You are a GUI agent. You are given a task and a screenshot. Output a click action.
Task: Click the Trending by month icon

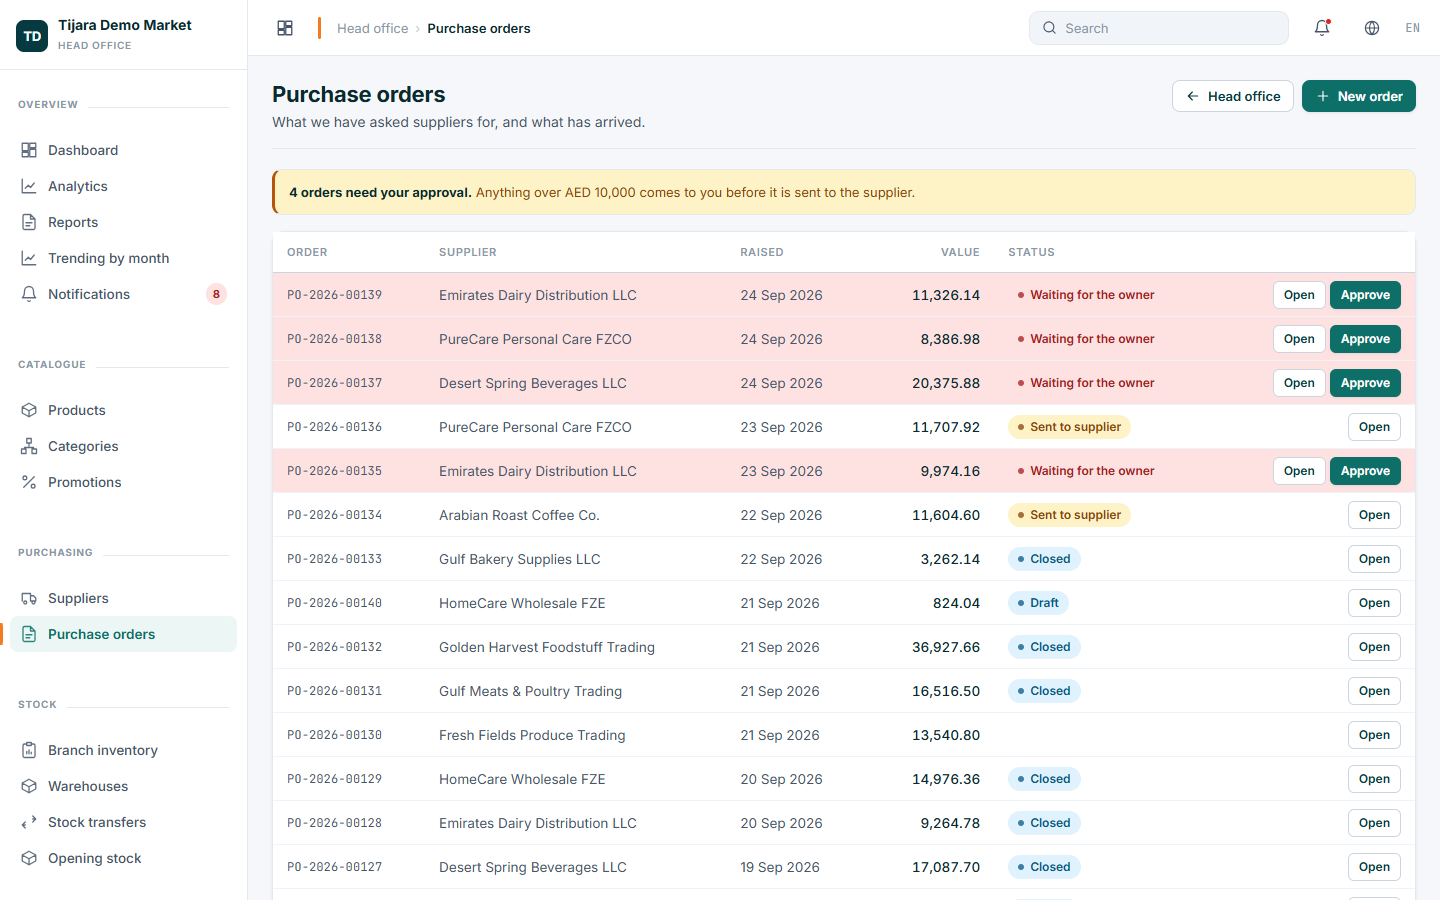[x=29, y=258]
